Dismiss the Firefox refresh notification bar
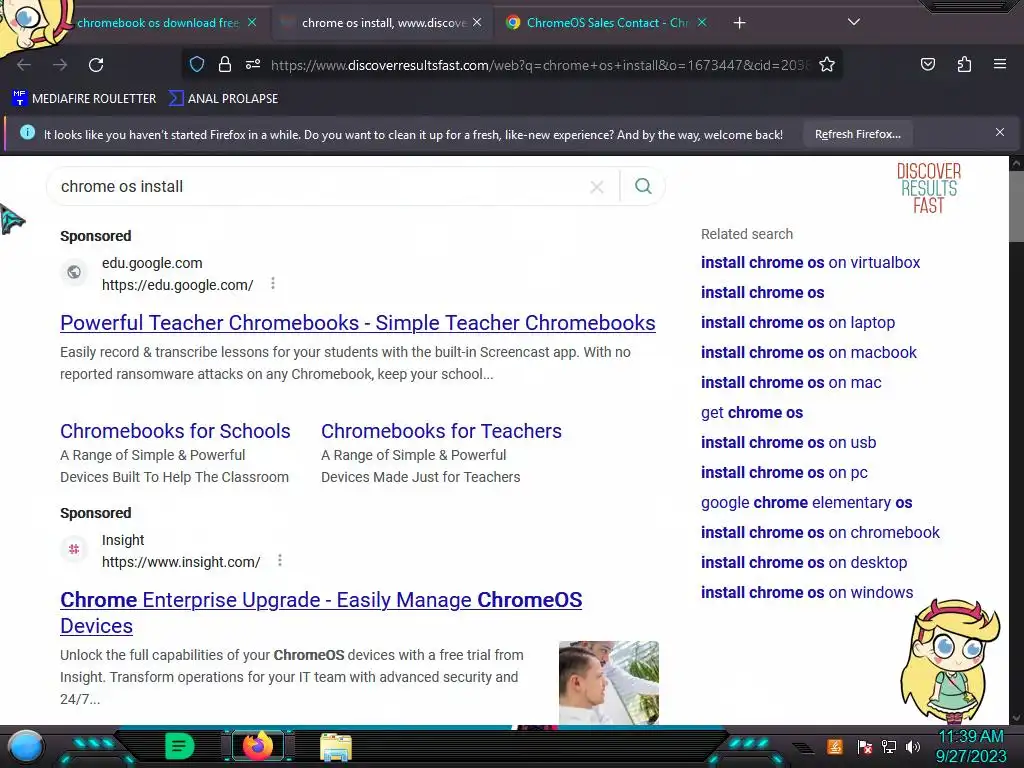1024x768 pixels. [1000, 132]
